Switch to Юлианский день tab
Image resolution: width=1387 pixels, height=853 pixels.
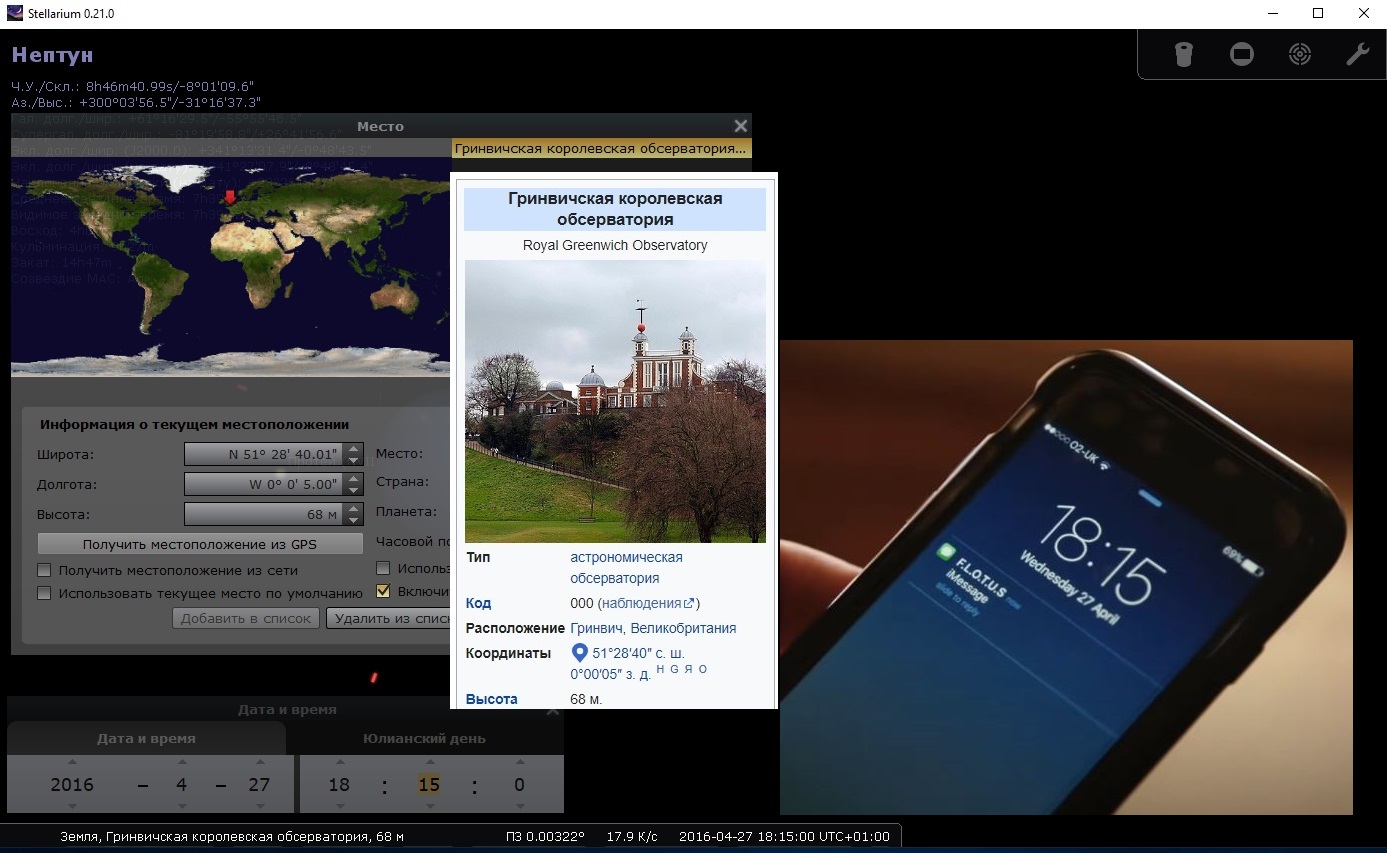point(424,739)
